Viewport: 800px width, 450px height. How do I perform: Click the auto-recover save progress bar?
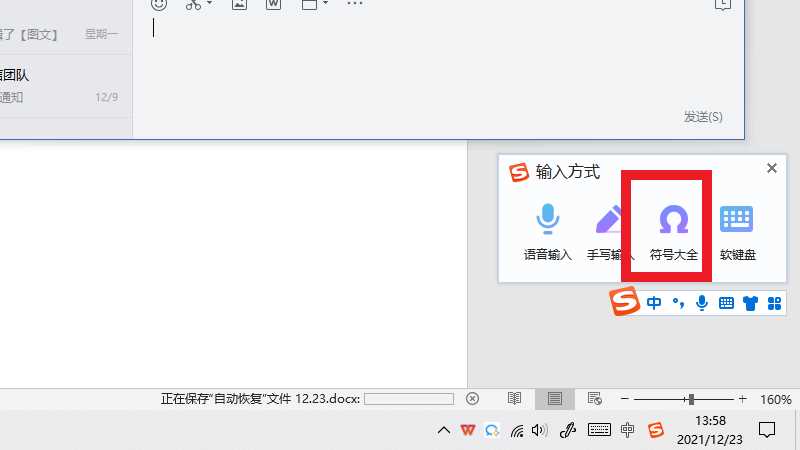(409, 398)
